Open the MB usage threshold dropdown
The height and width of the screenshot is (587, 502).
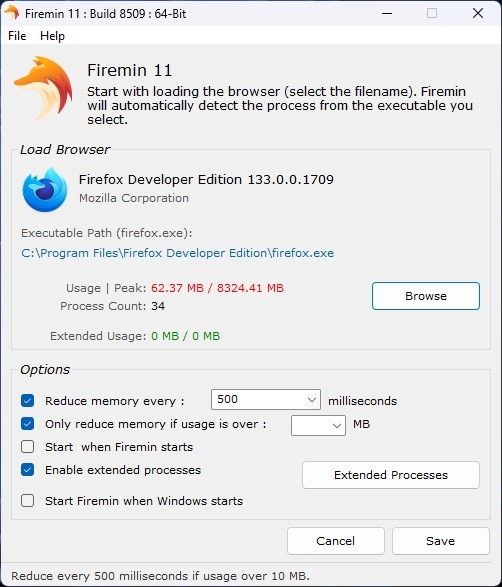click(318, 425)
